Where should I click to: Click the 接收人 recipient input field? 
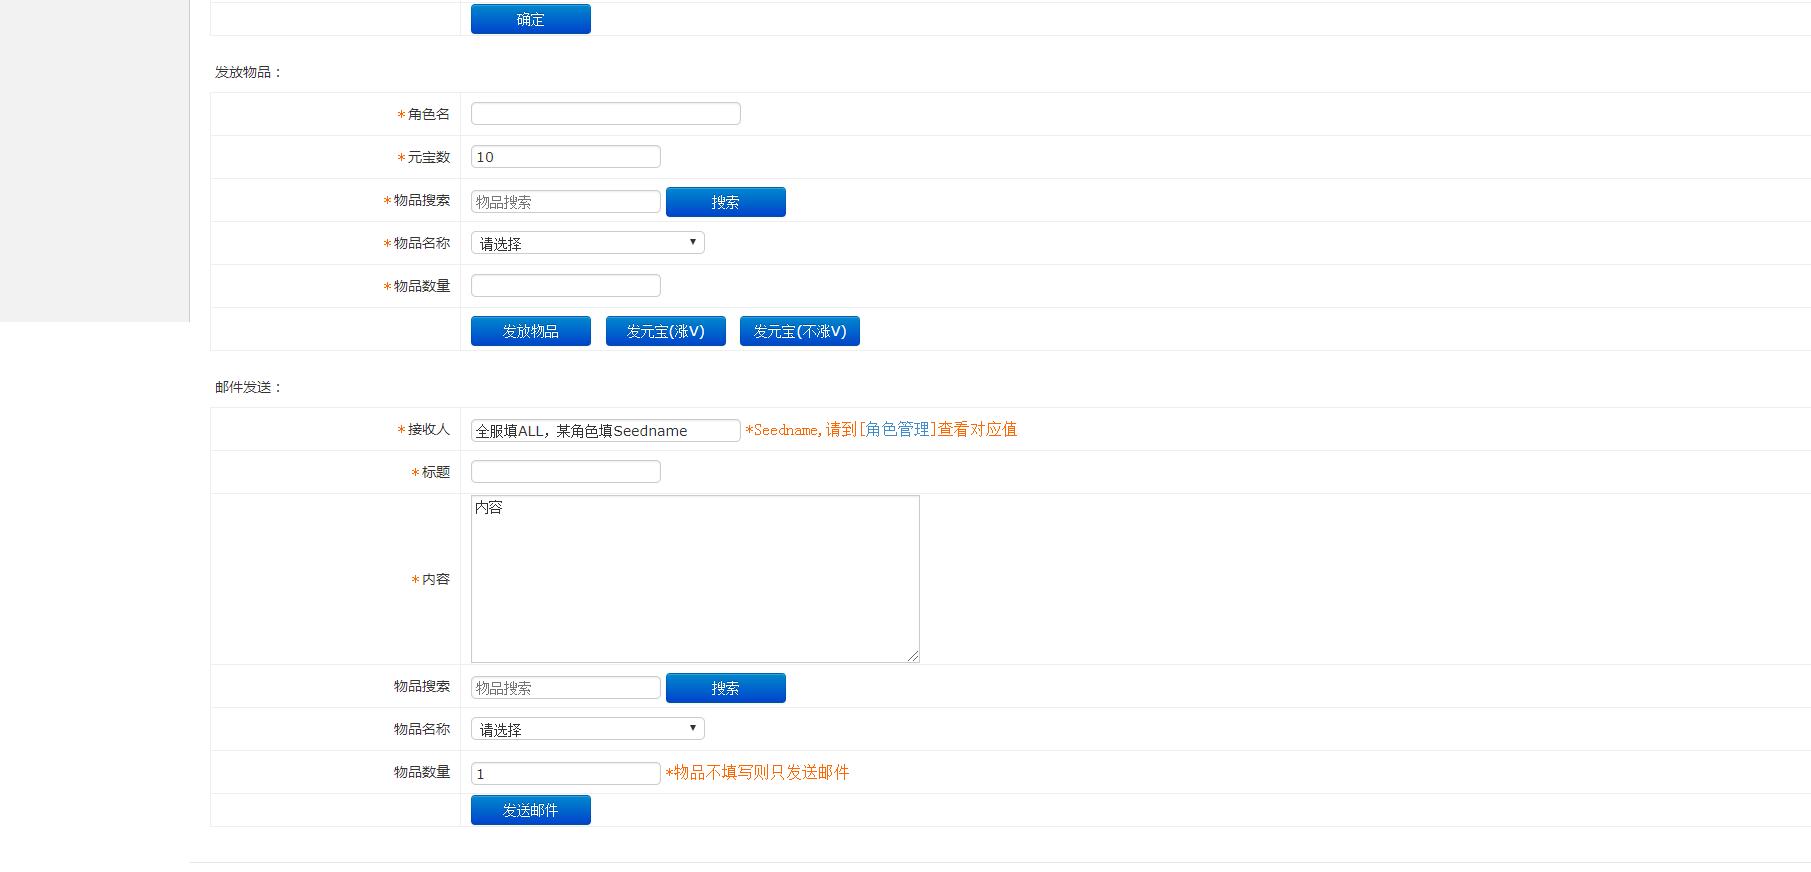tap(605, 430)
